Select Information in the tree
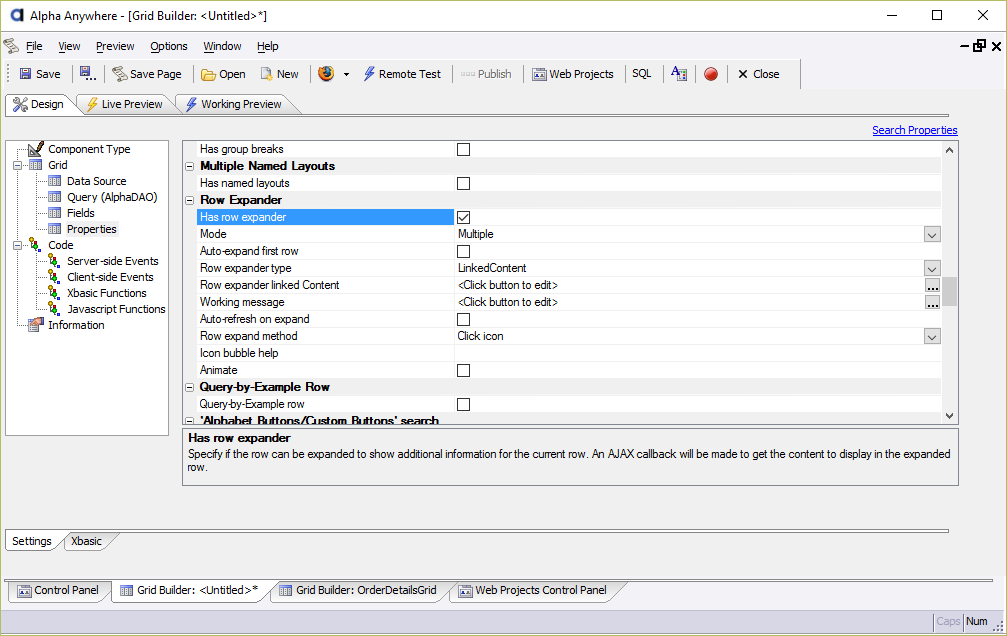The image size is (1007, 636). pyautogui.click(x=76, y=325)
